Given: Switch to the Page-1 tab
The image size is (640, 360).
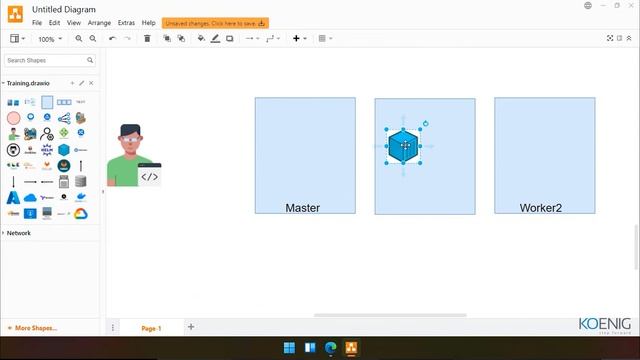Looking at the screenshot, I should [x=151, y=328].
